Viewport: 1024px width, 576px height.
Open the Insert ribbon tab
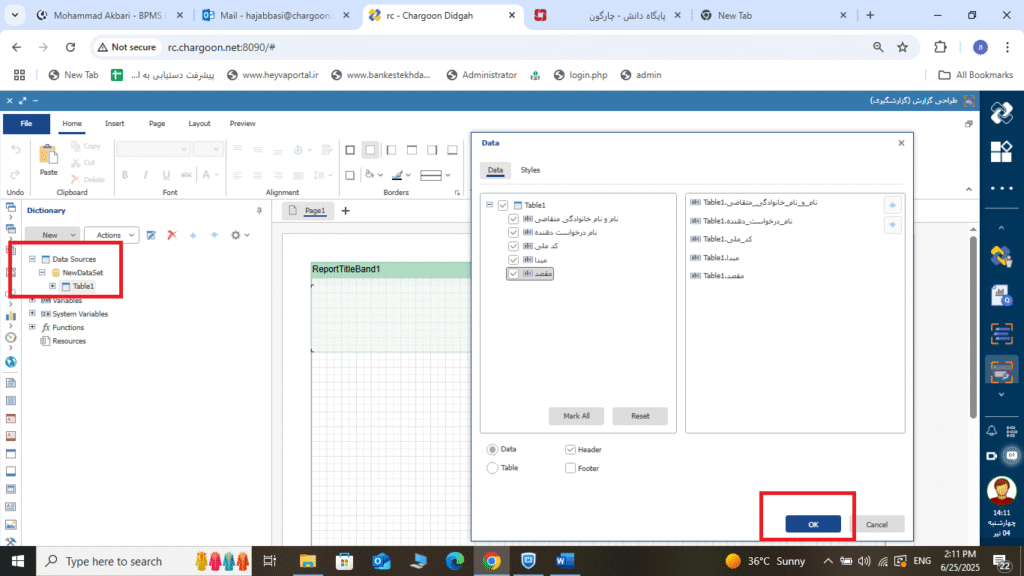tap(115, 124)
